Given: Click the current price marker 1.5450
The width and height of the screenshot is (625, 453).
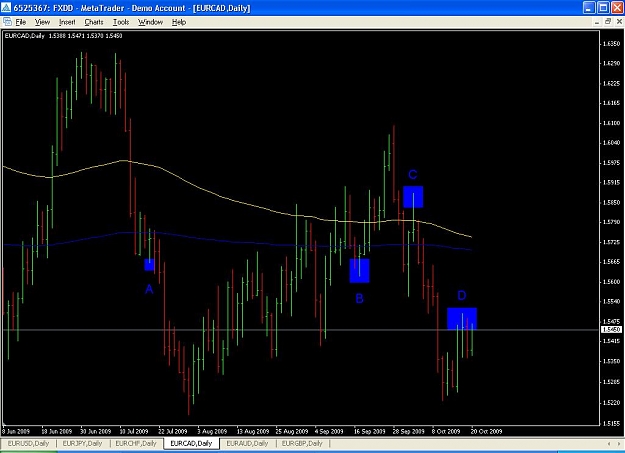Looking at the screenshot, I should (612, 329).
